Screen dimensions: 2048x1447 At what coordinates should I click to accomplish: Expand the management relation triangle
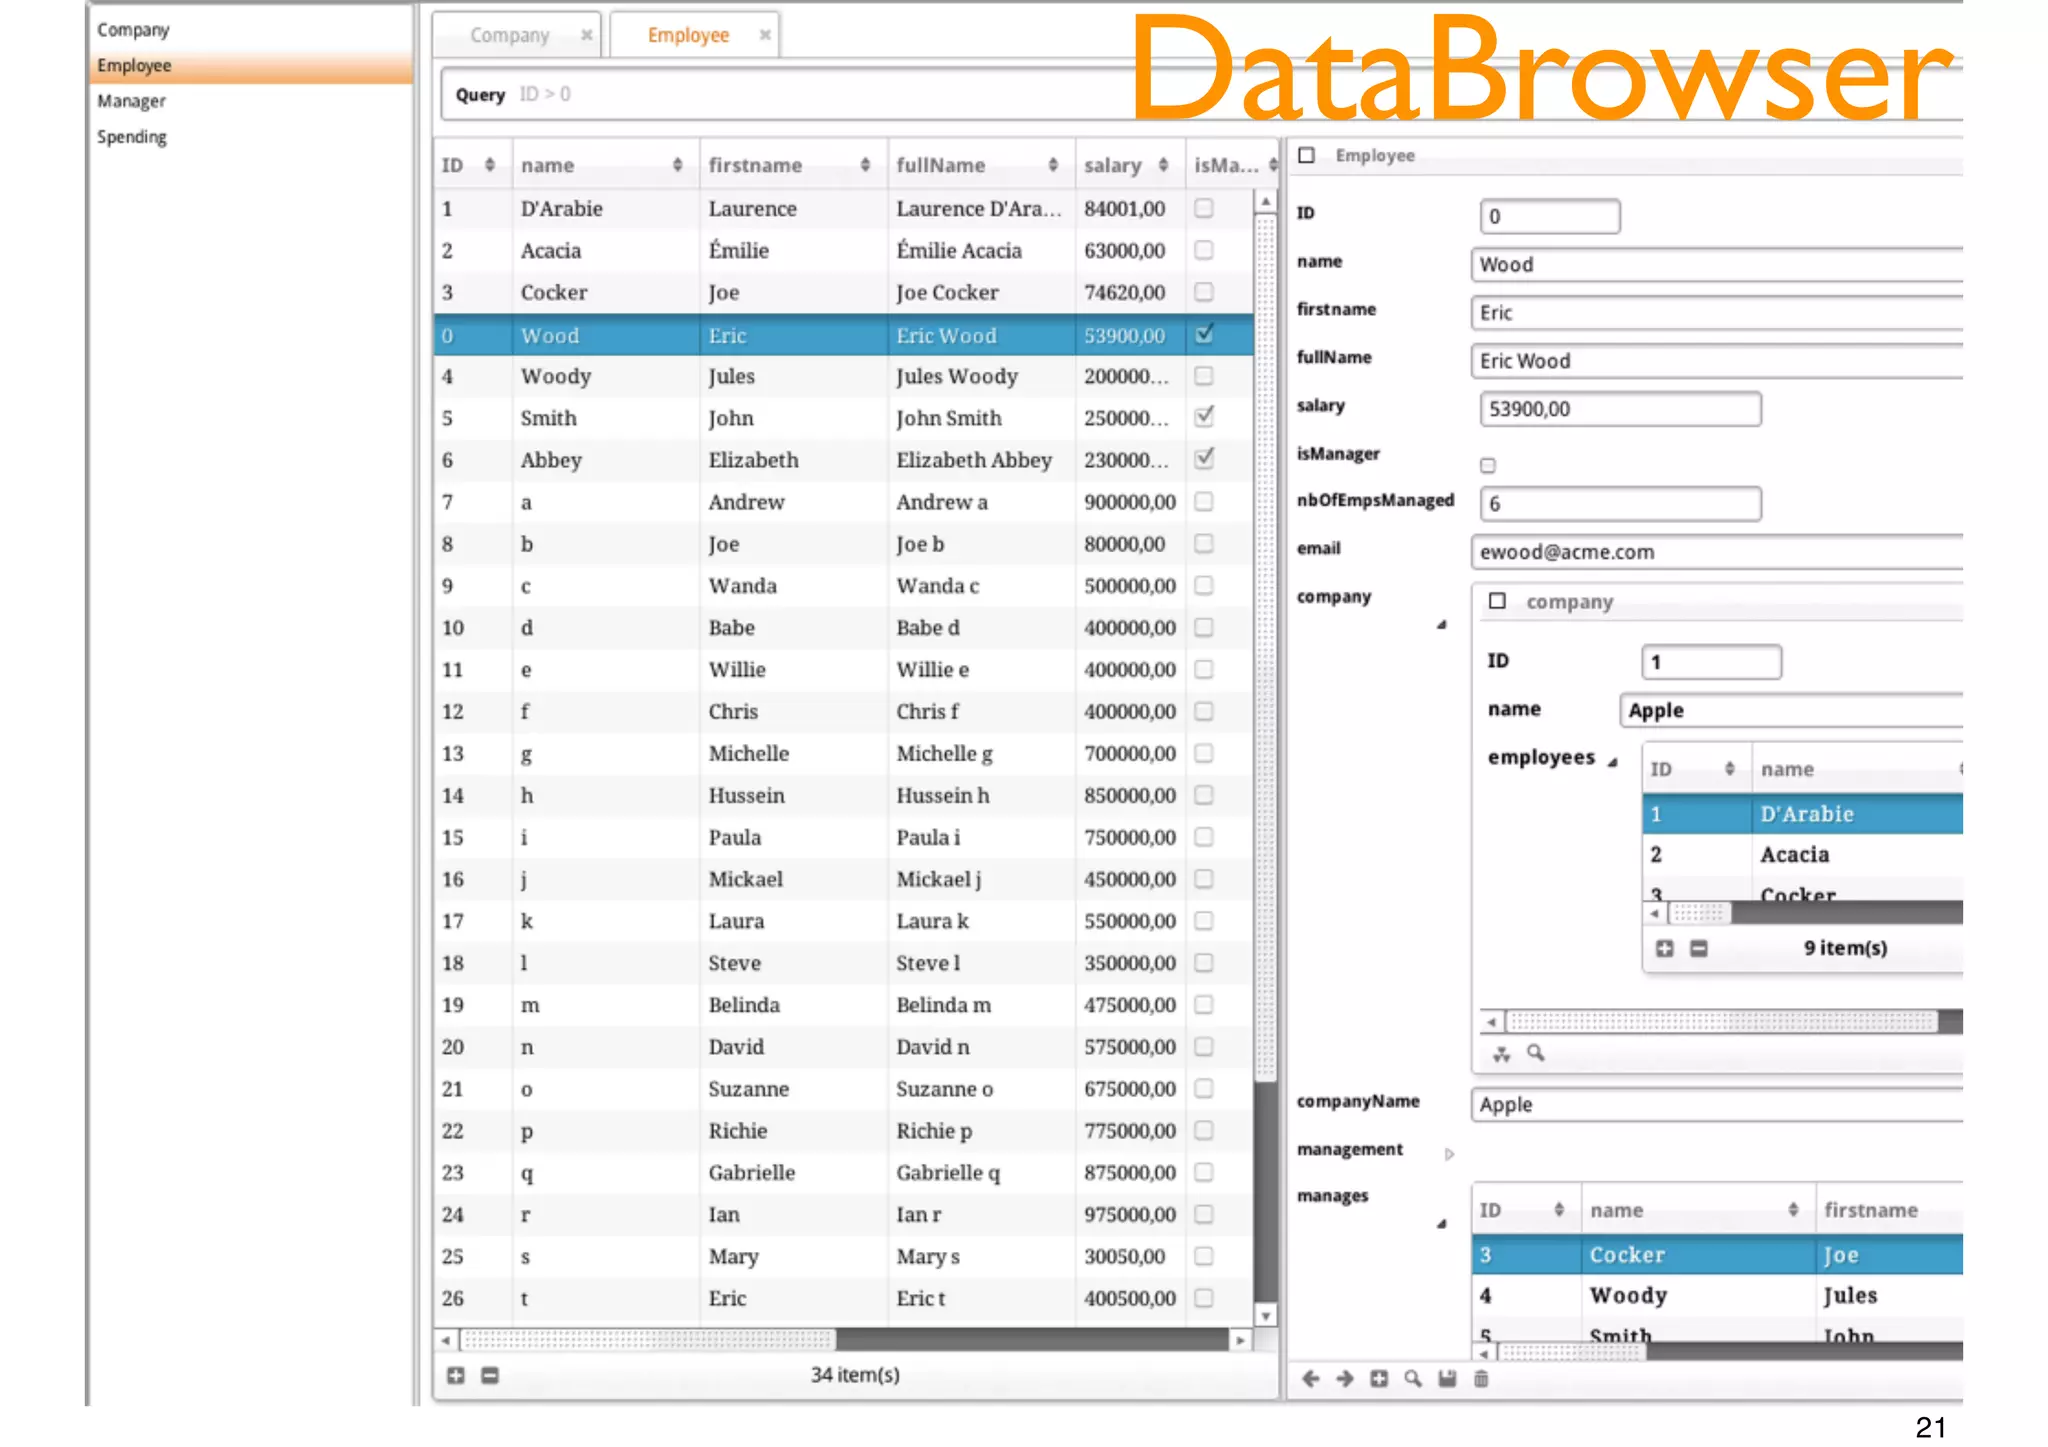click(1449, 1154)
